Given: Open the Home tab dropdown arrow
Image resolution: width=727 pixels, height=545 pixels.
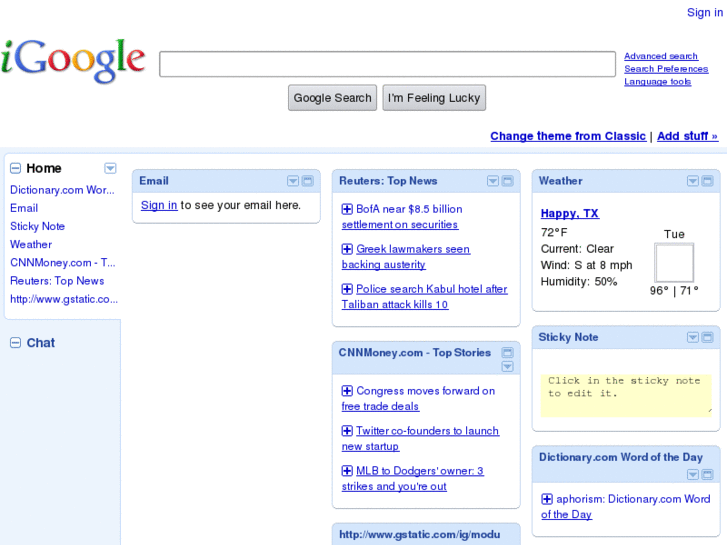Looking at the screenshot, I should [x=110, y=168].
